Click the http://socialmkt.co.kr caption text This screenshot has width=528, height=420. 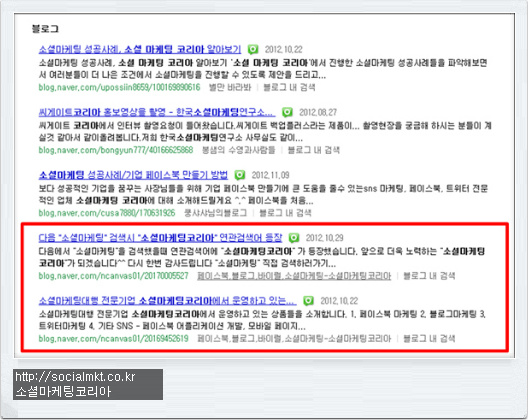click(x=75, y=377)
